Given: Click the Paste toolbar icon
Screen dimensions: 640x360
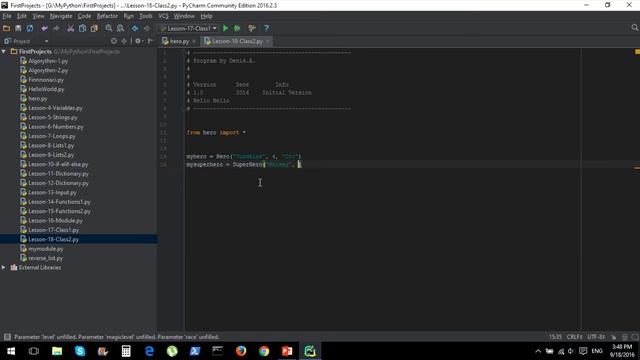Looking at the screenshot, I should (x=94, y=28).
